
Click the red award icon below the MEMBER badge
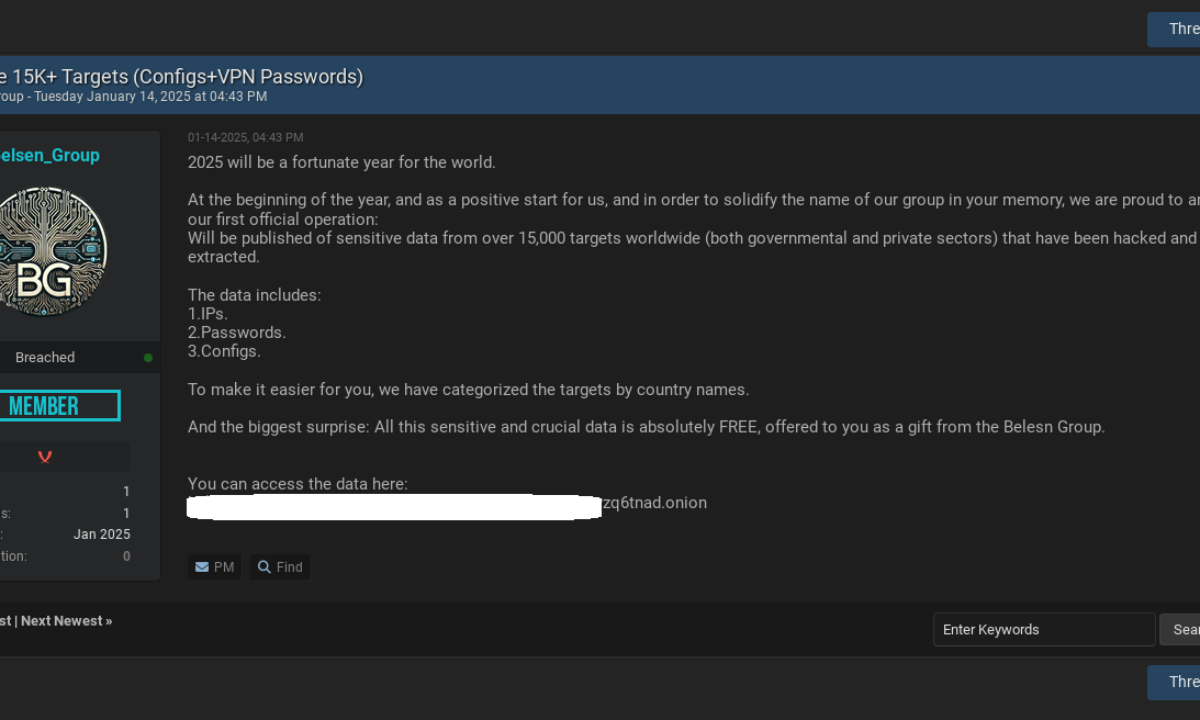[45, 457]
